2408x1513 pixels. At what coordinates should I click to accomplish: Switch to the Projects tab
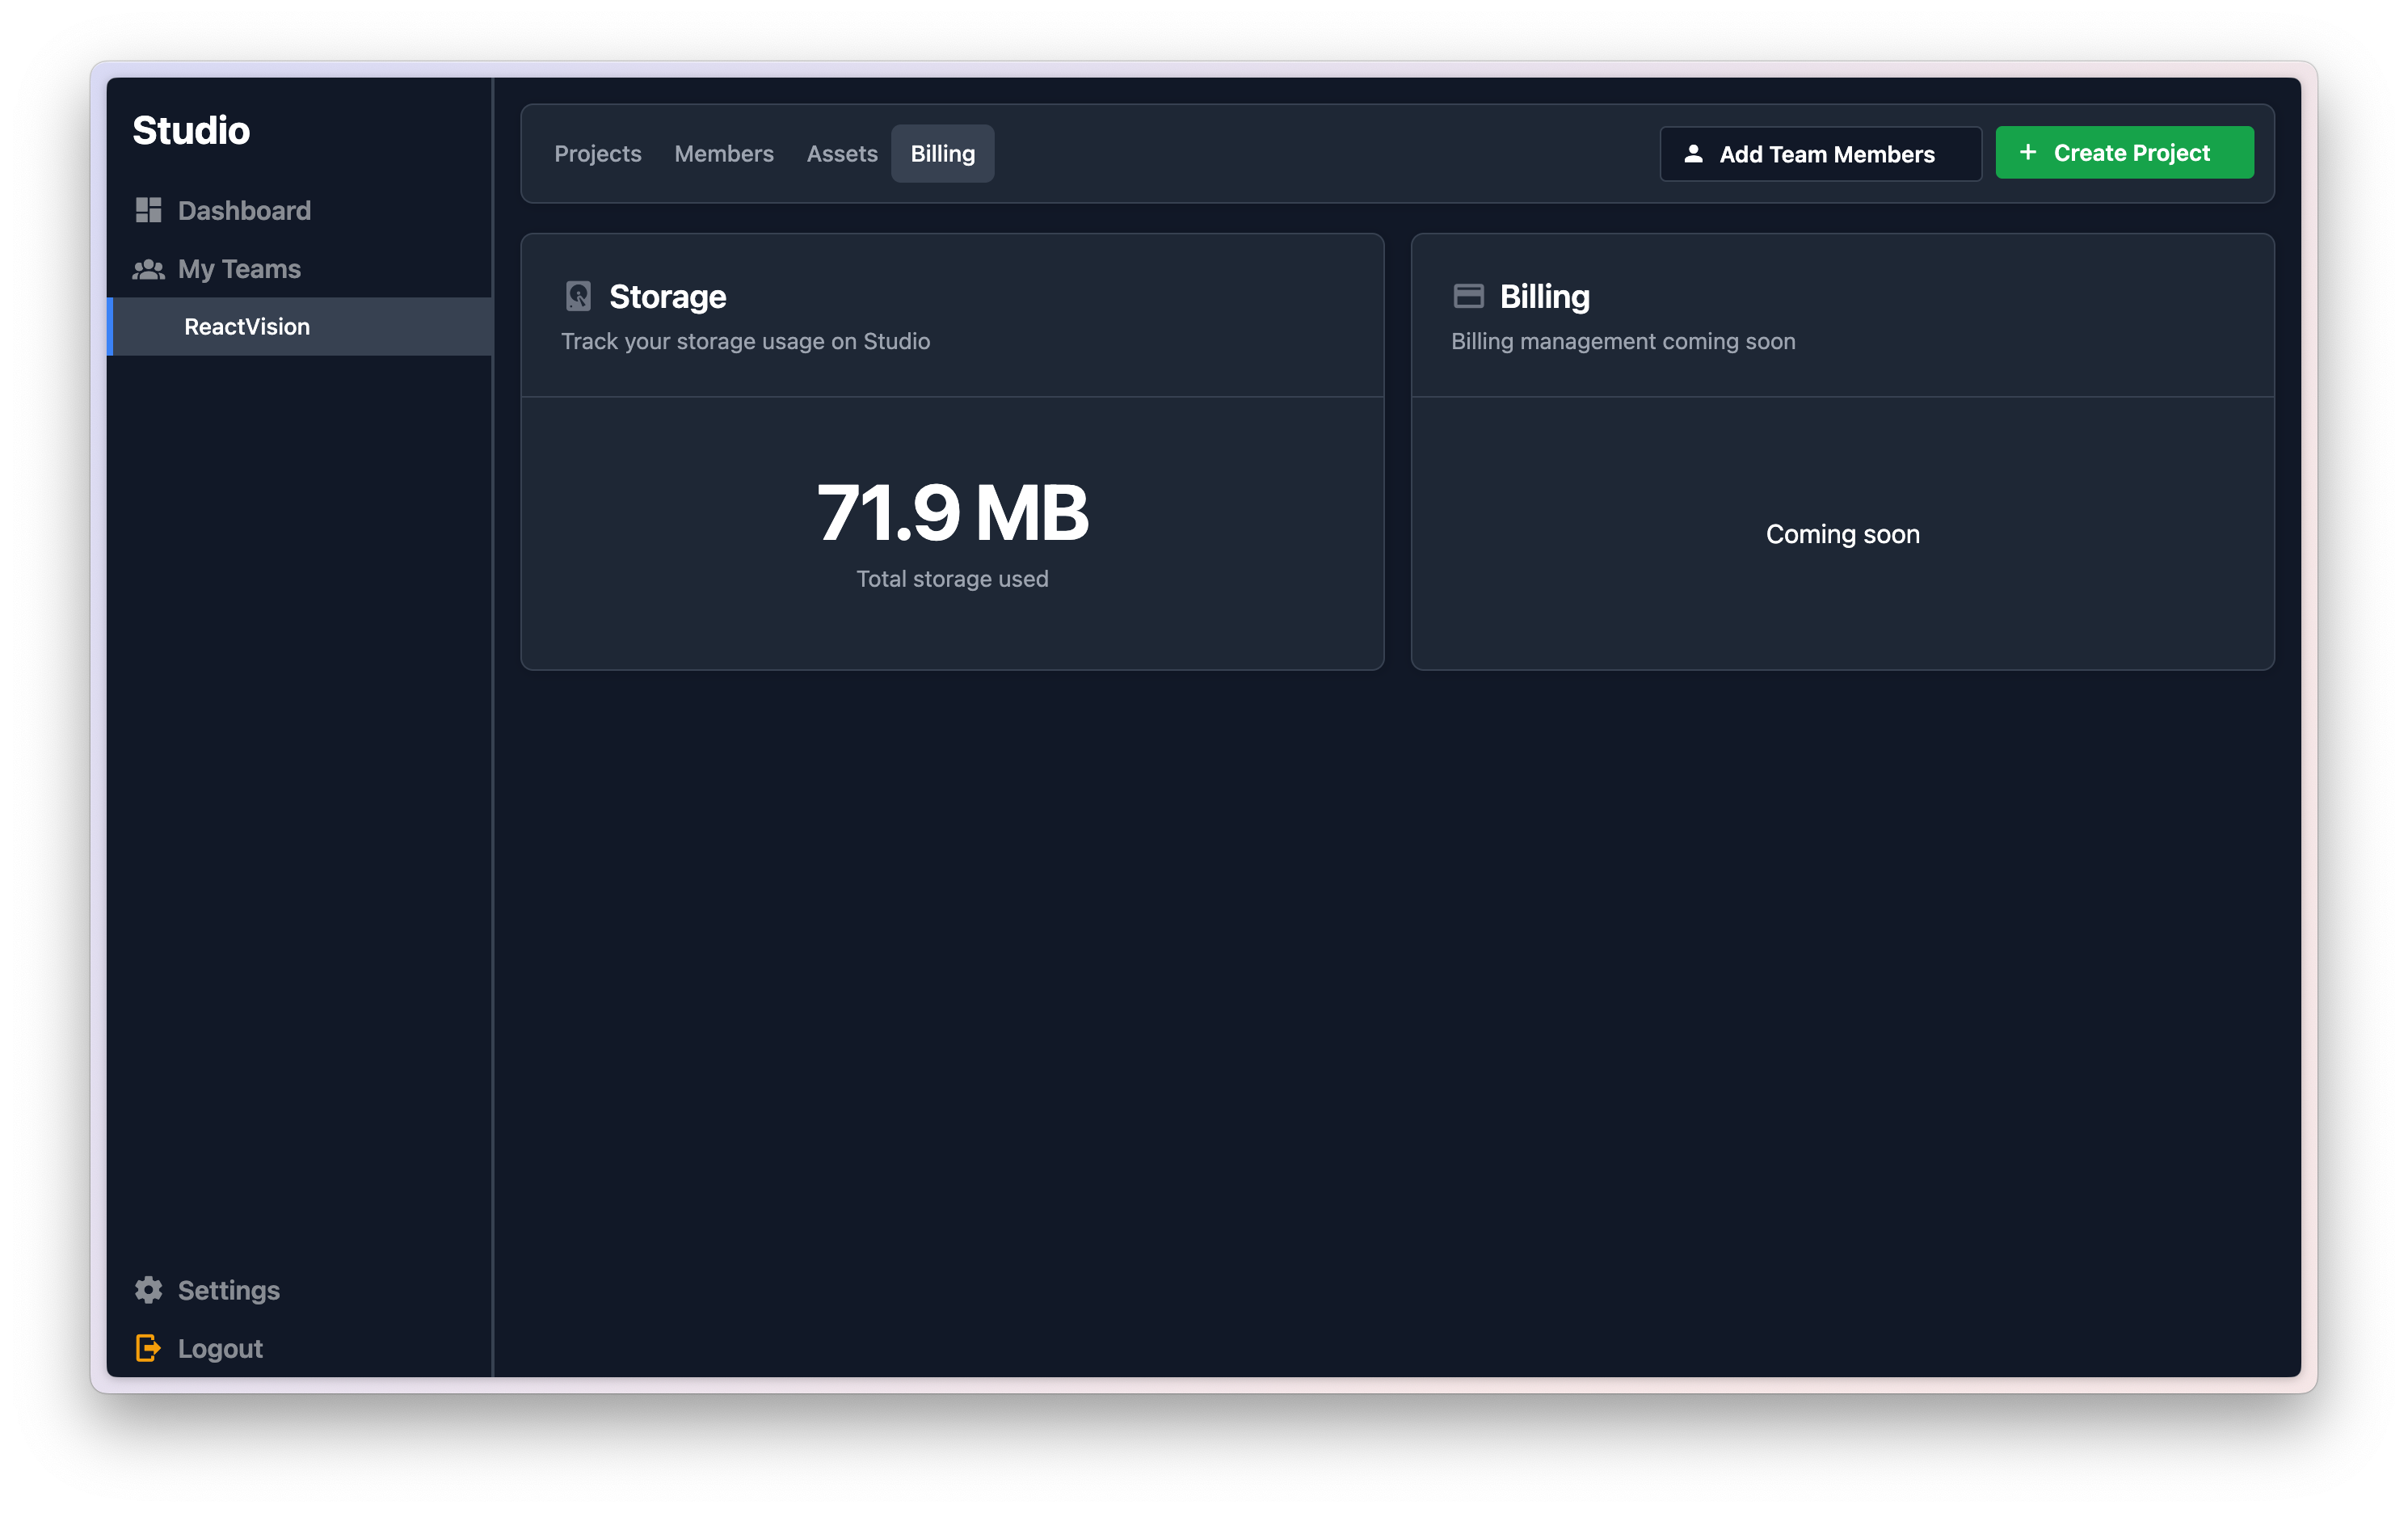click(x=598, y=153)
